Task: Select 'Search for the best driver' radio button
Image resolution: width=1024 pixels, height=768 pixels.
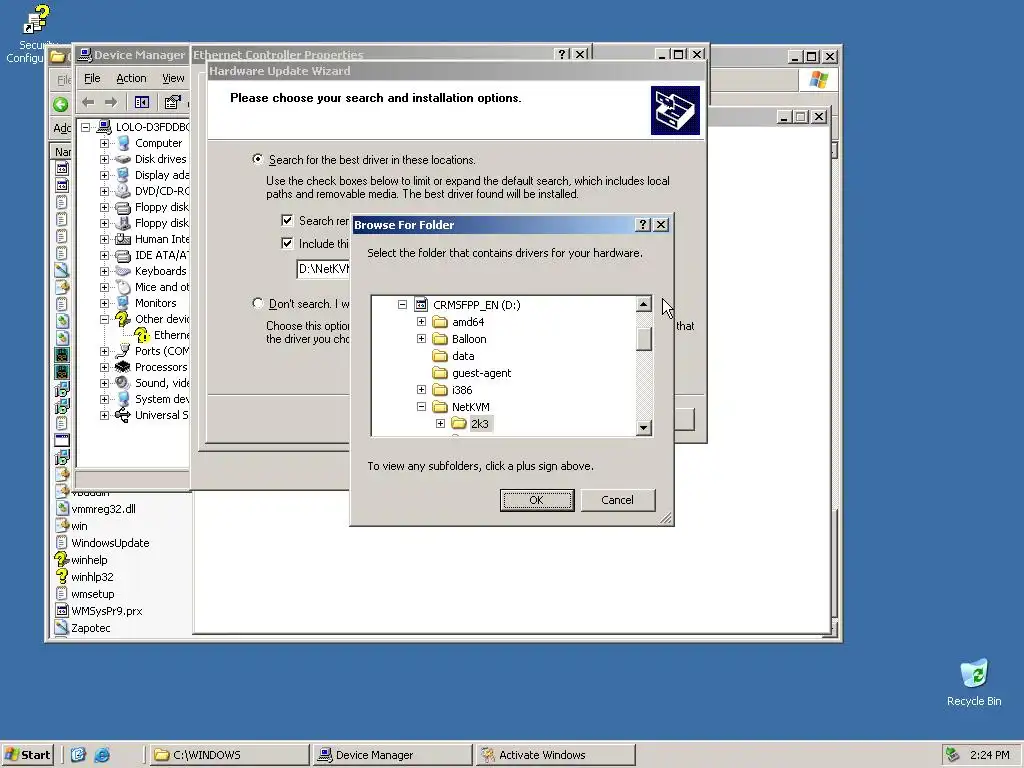Action: 258,159
